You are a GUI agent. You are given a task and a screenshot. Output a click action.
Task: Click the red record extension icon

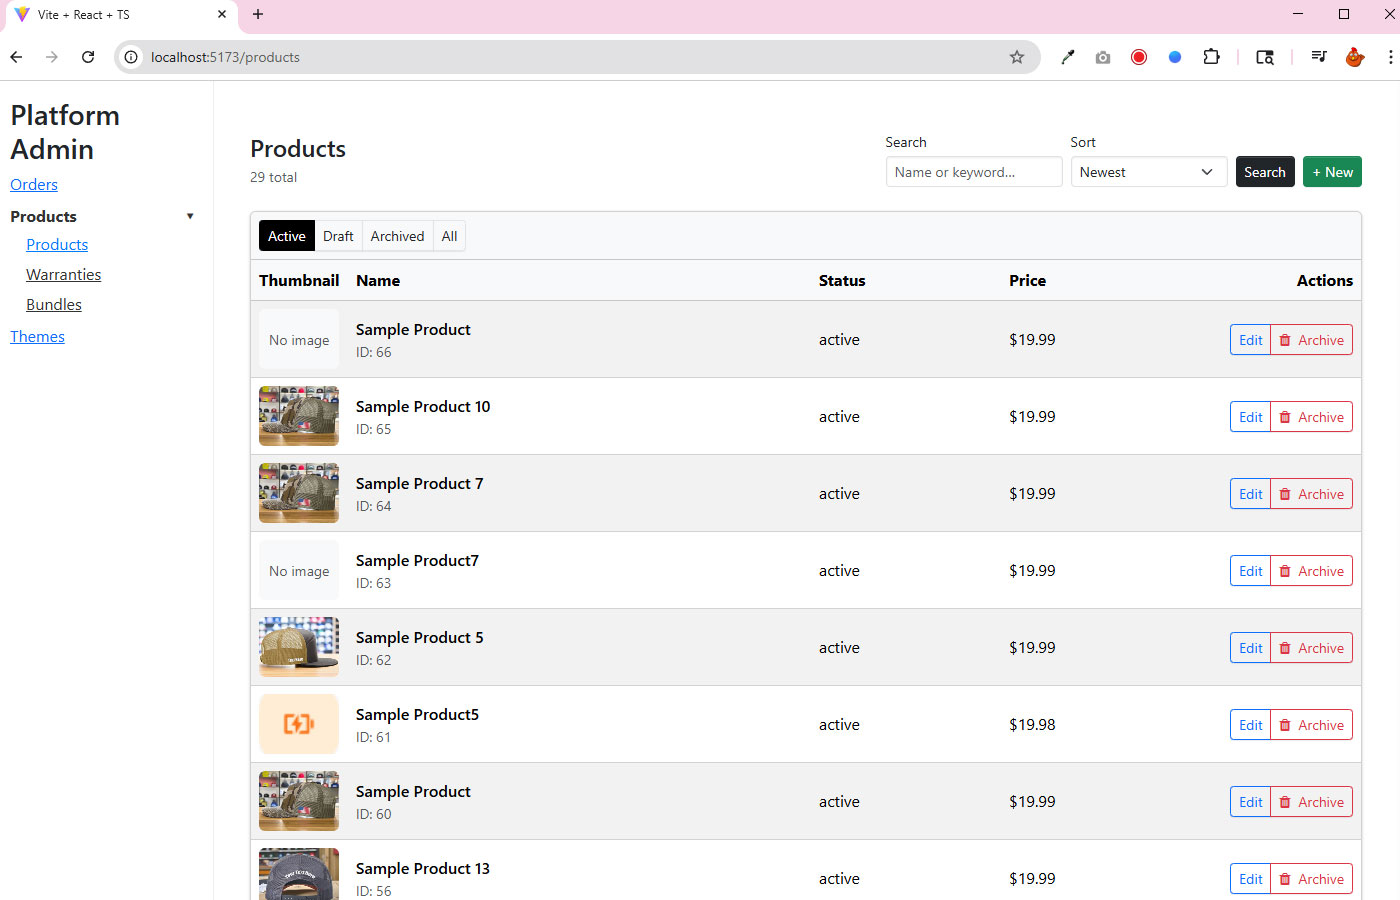tap(1139, 57)
